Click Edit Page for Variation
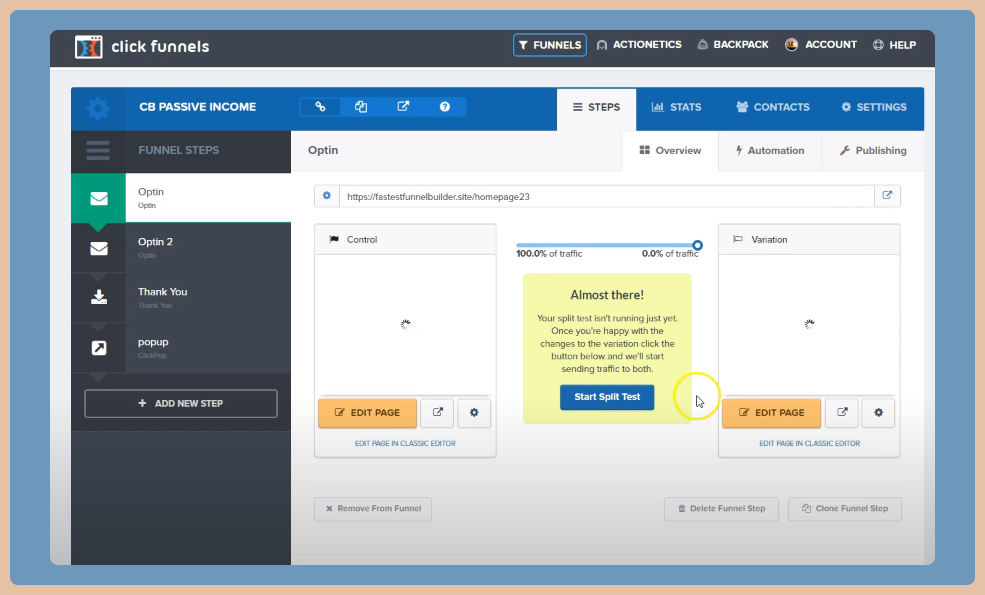Image resolution: width=985 pixels, height=595 pixels. coord(771,413)
